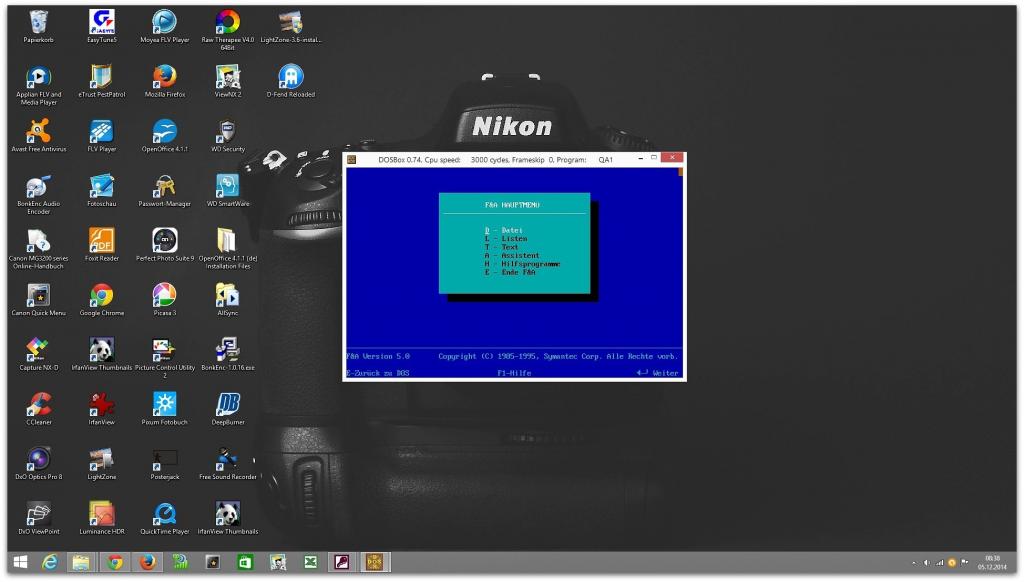Open Posterjack desktop icon
Viewport: 1024px width, 582px height.
pos(165,462)
